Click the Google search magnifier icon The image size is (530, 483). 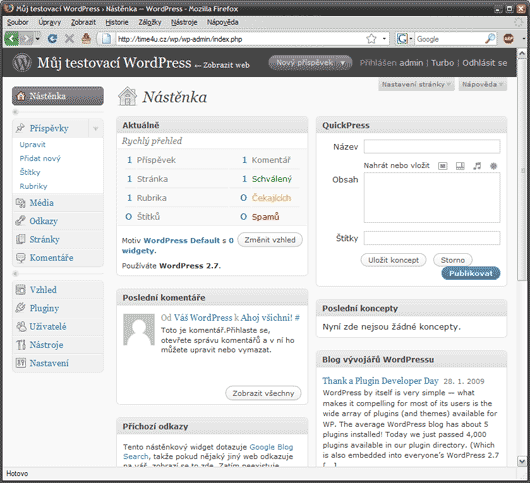point(490,39)
